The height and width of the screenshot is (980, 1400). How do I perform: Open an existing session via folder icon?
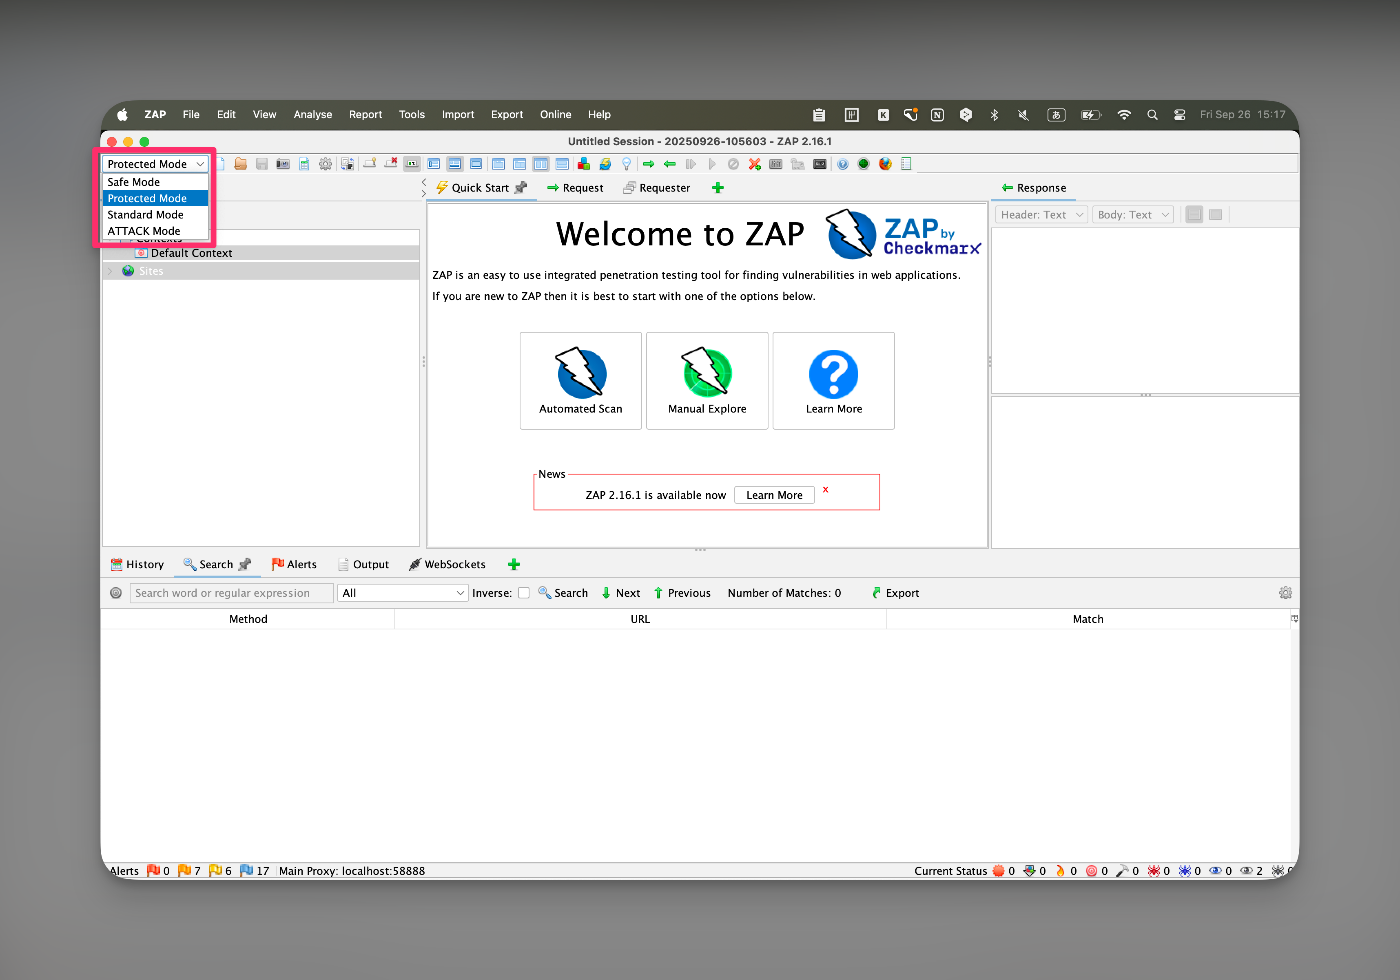click(240, 164)
